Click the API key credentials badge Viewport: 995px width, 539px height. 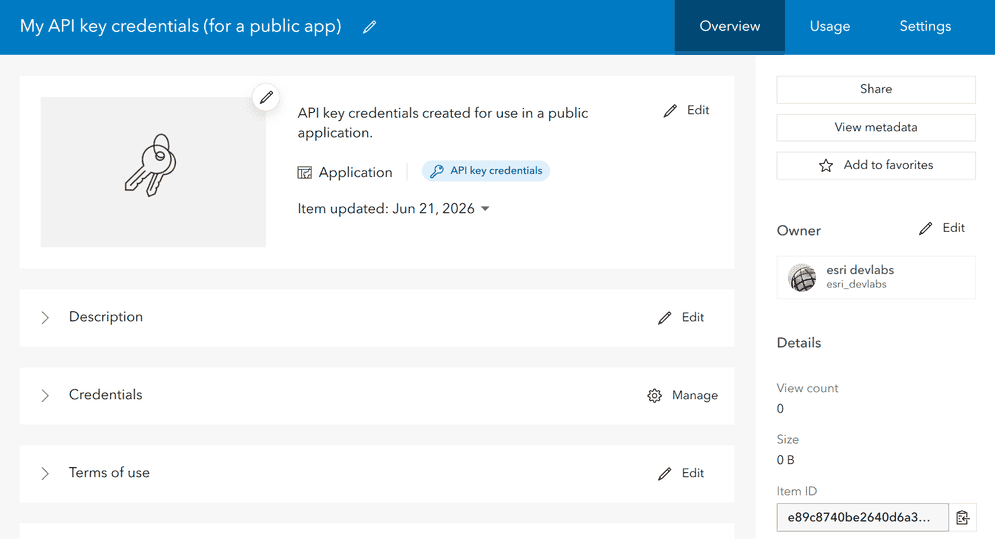(x=485, y=171)
